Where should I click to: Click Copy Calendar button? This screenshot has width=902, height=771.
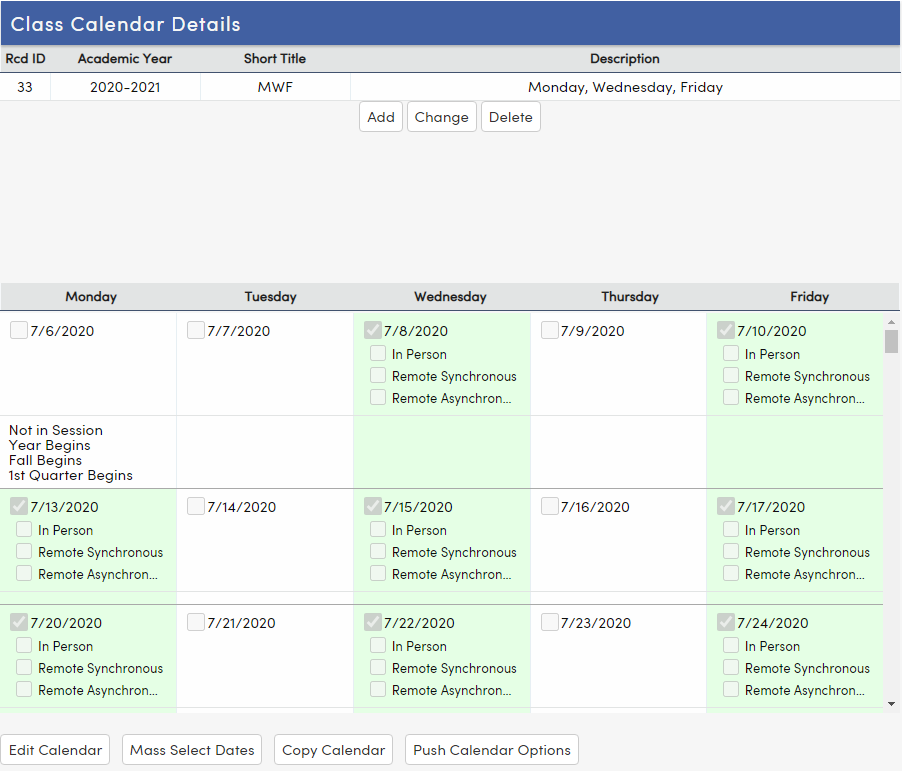[x=334, y=750]
